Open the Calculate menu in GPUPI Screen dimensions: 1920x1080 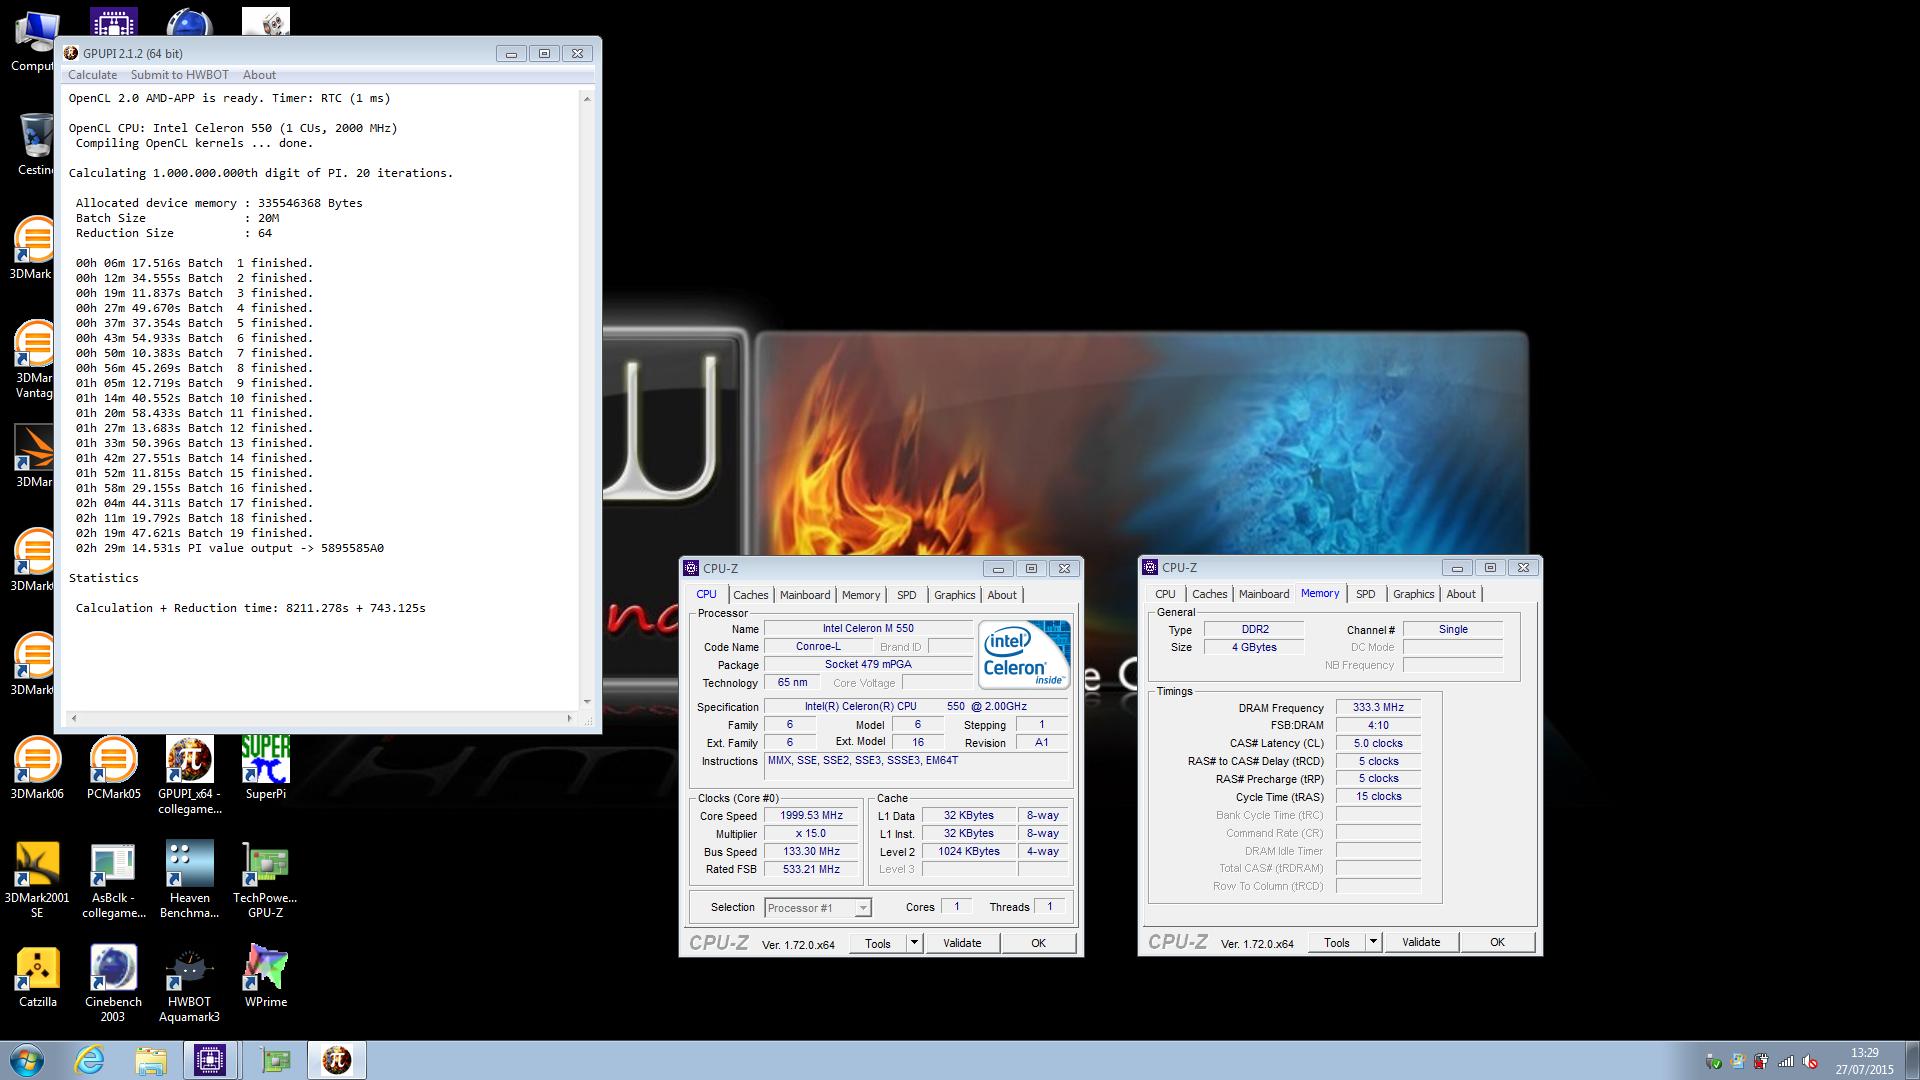pos(92,75)
